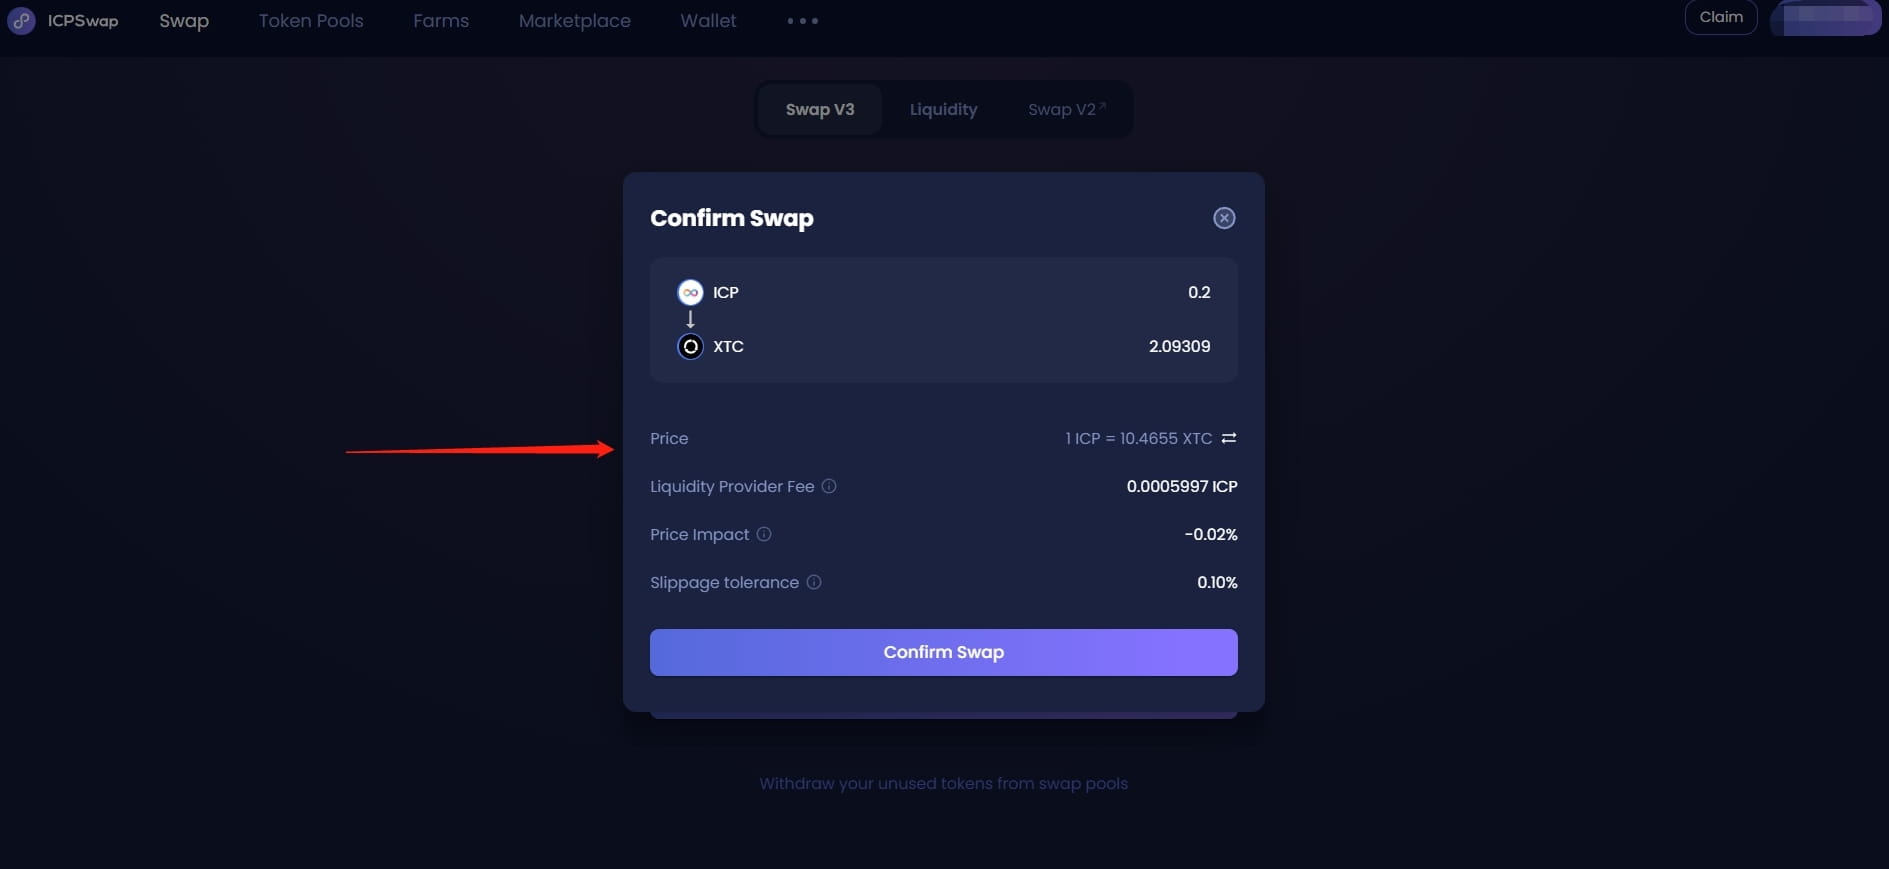Show Price Impact info icon

(x=764, y=534)
